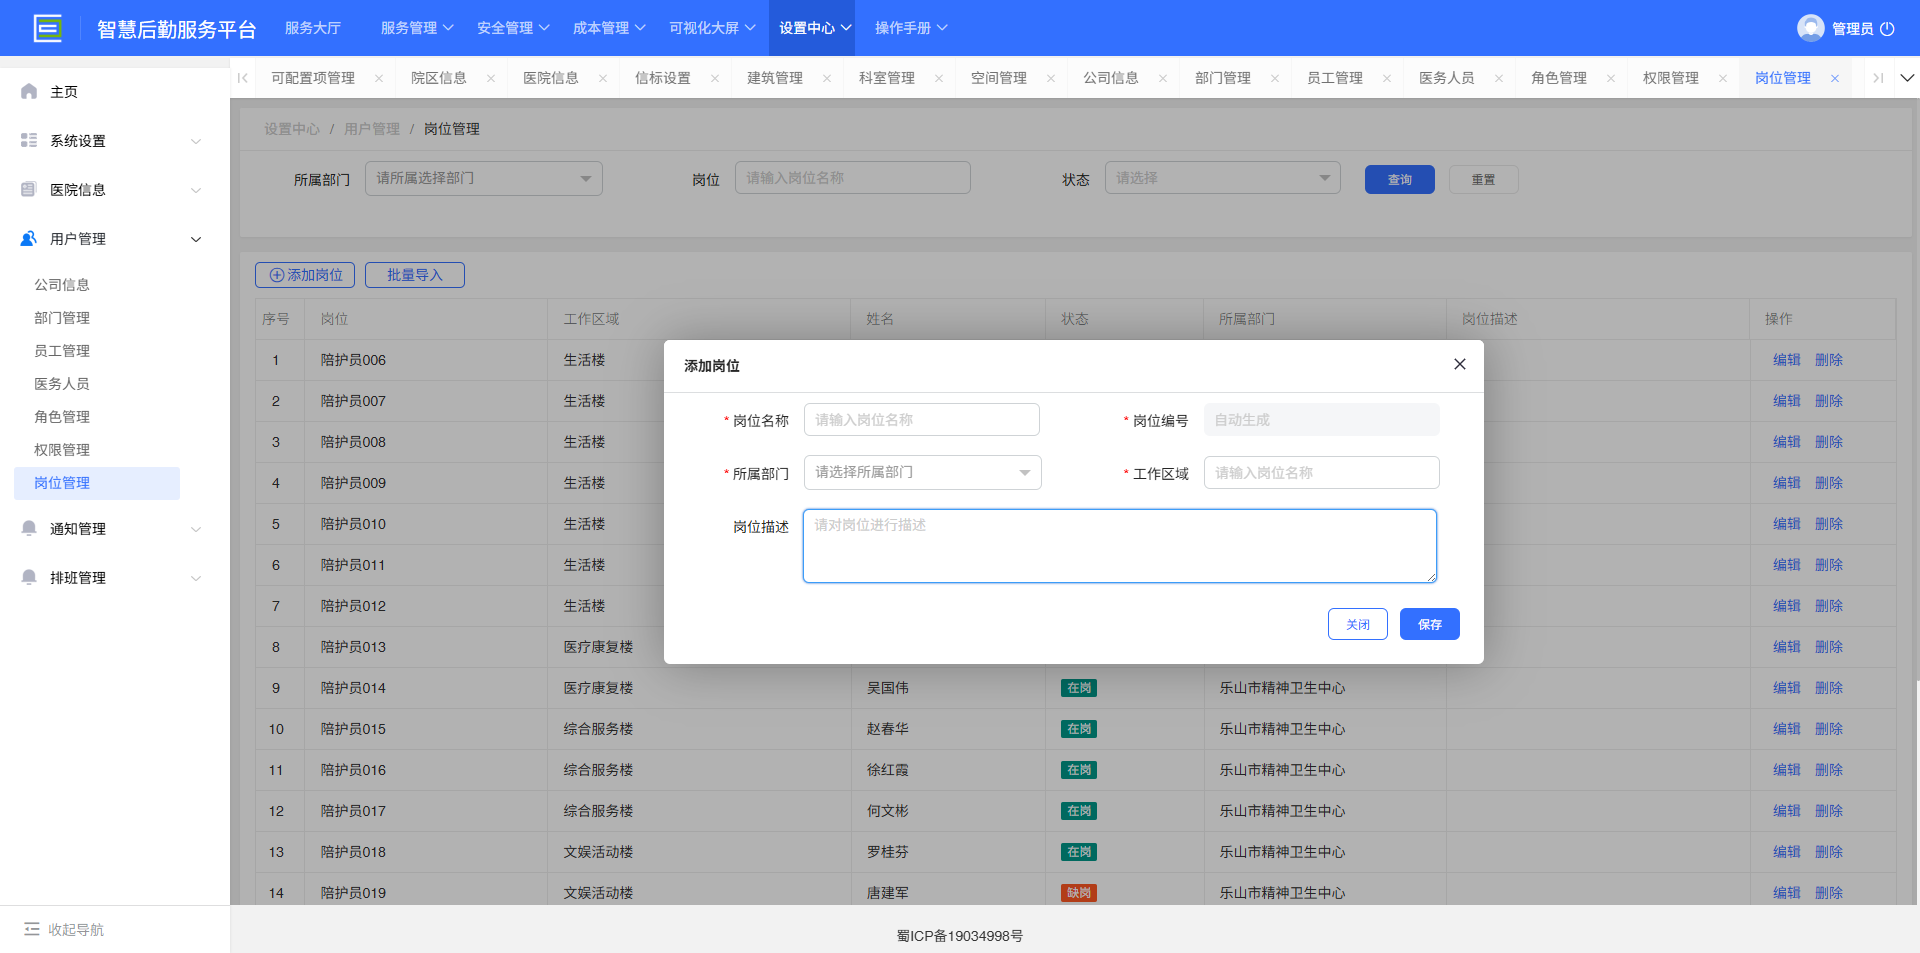Image resolution: width=1920 pixels, height=953 pixels.
Task: Close the 建筑管理 tab
Action: click(827, 78)
